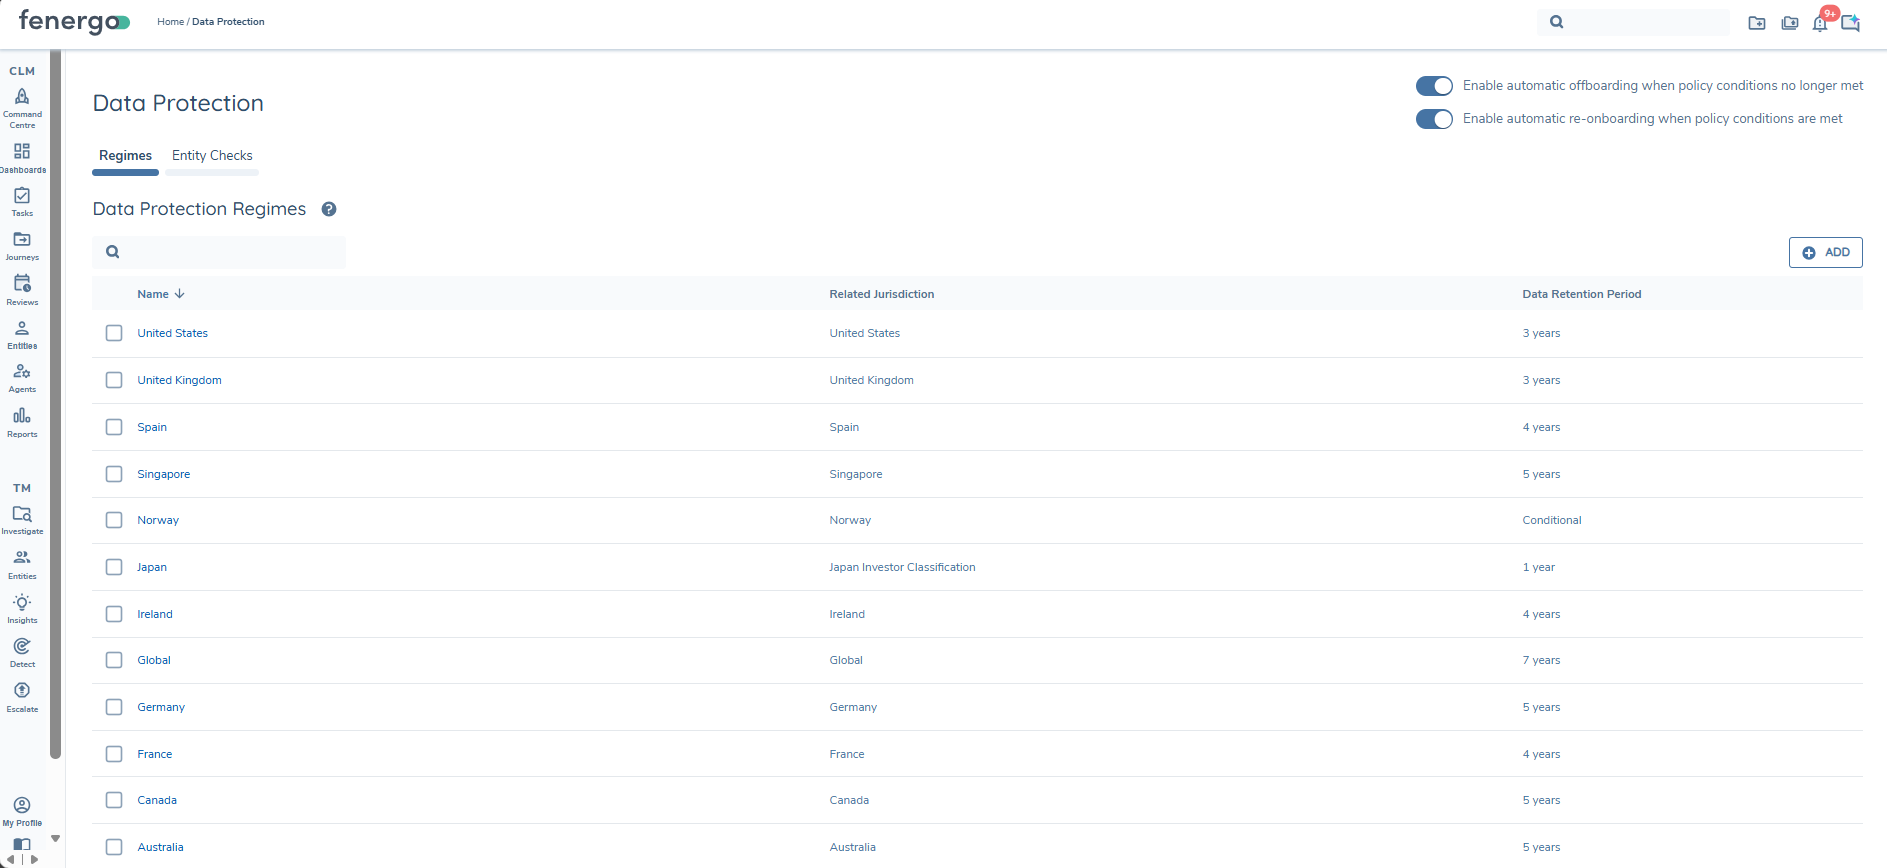Click the ADD button
1887x868 pixels.
1825,252
